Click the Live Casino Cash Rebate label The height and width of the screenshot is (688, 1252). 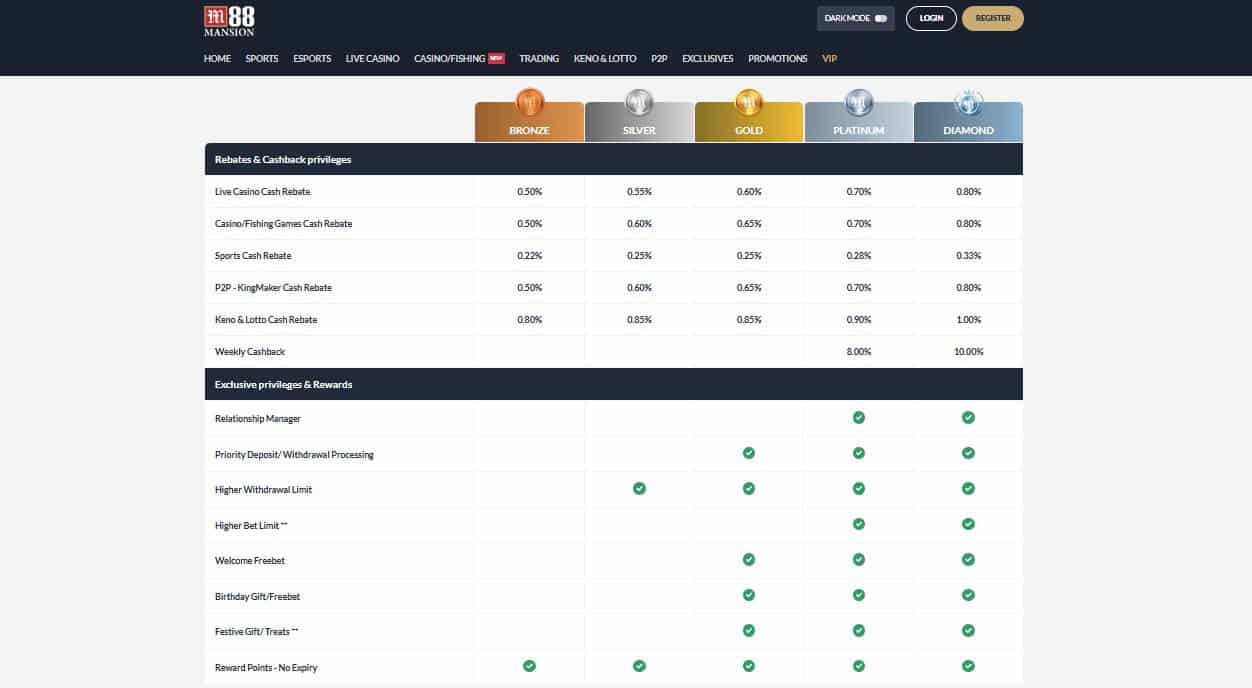pyautogui.click(x=263, y=192)
